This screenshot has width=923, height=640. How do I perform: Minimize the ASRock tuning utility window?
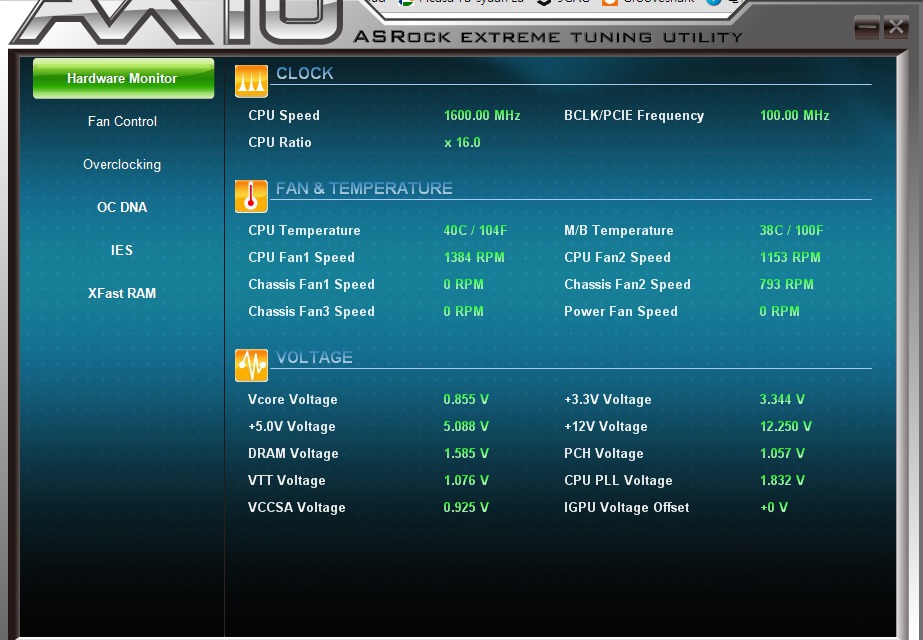[x=866, y=27]
